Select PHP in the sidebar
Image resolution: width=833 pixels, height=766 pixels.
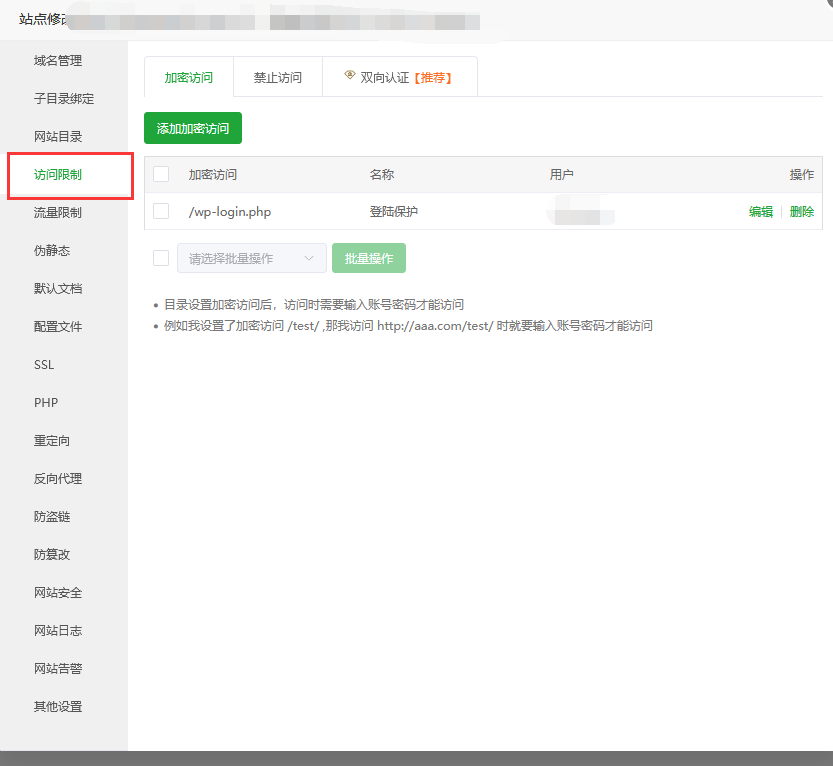[46, 402]
